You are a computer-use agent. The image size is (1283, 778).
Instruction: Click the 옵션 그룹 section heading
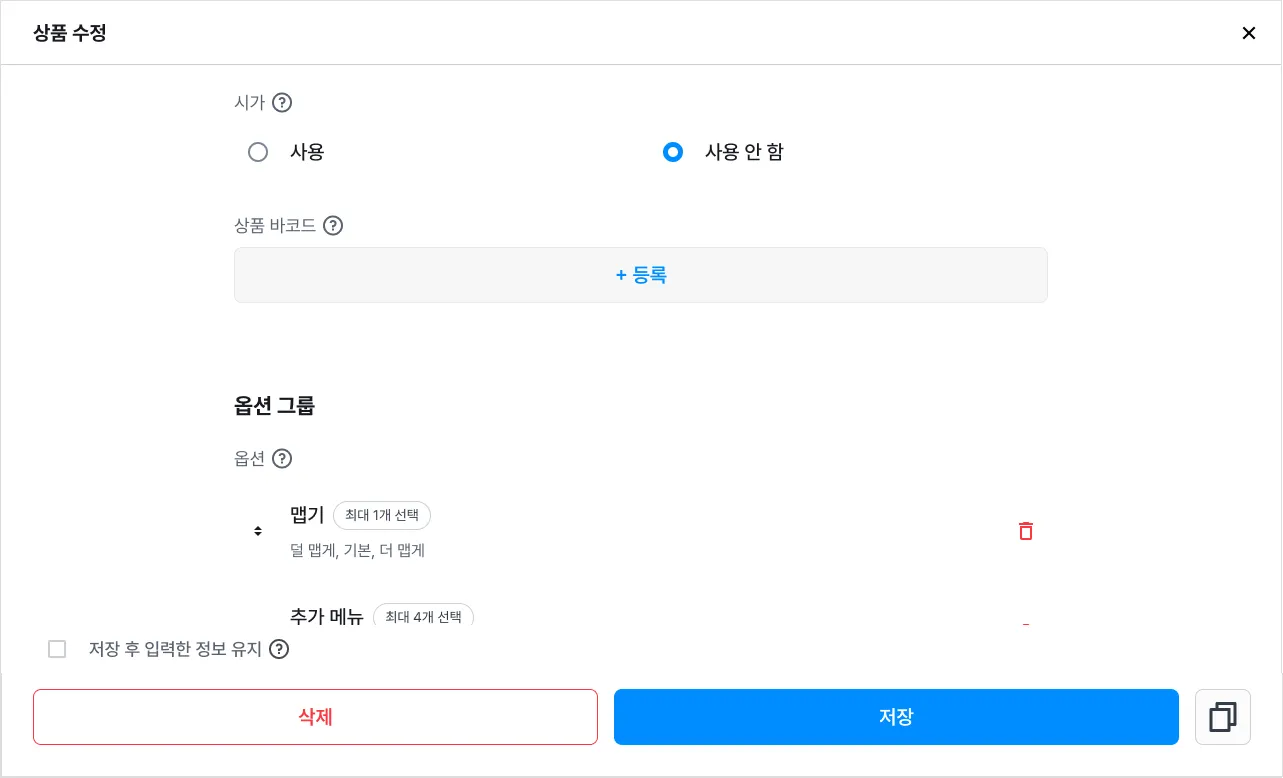point(274,406)
